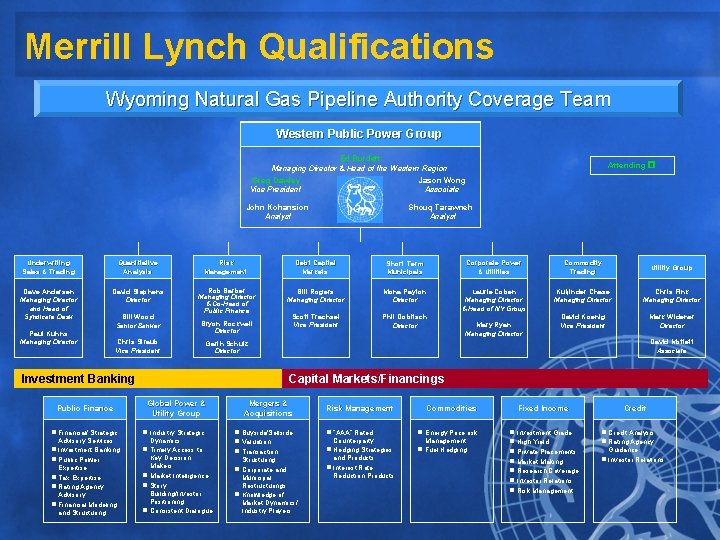Select the Tax Expertise bullet
Image resolution: width=720 pixels, height=540 pixels.
coord(76,478)
